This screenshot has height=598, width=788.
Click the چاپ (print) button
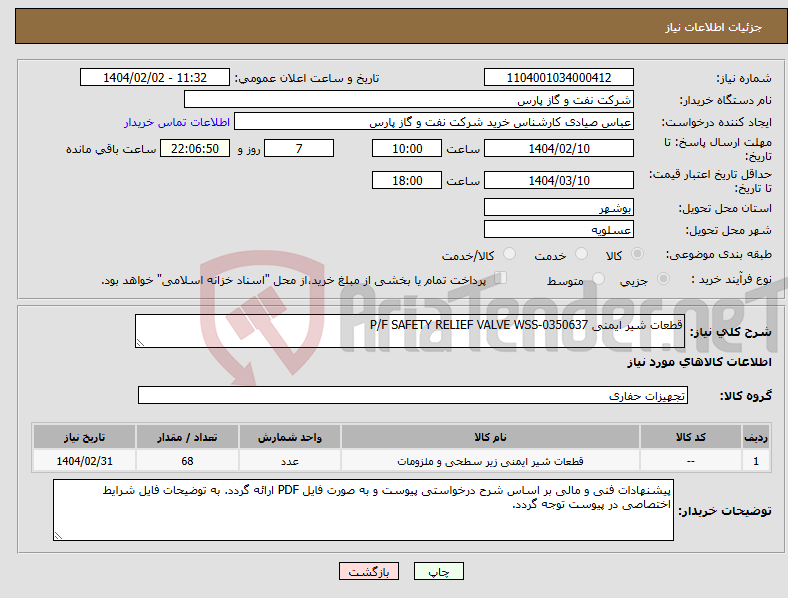438,571
